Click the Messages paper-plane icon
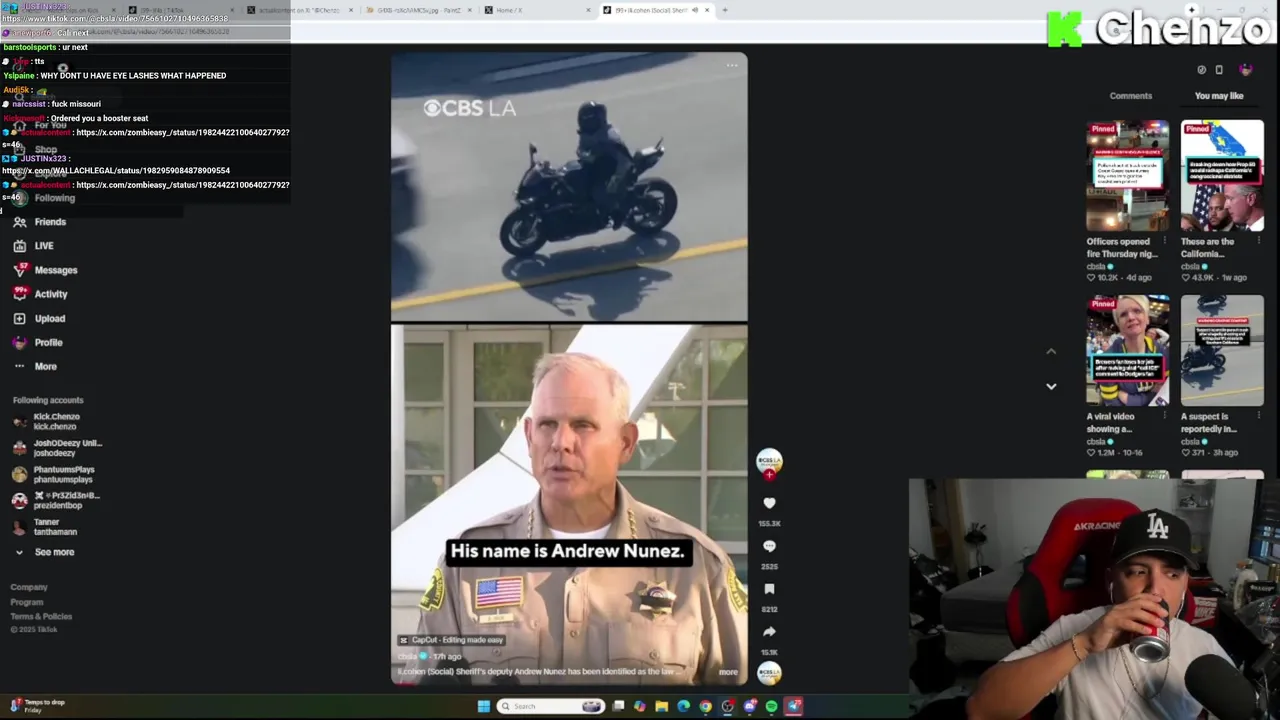 pyautogui.click(x=19, y=270)
